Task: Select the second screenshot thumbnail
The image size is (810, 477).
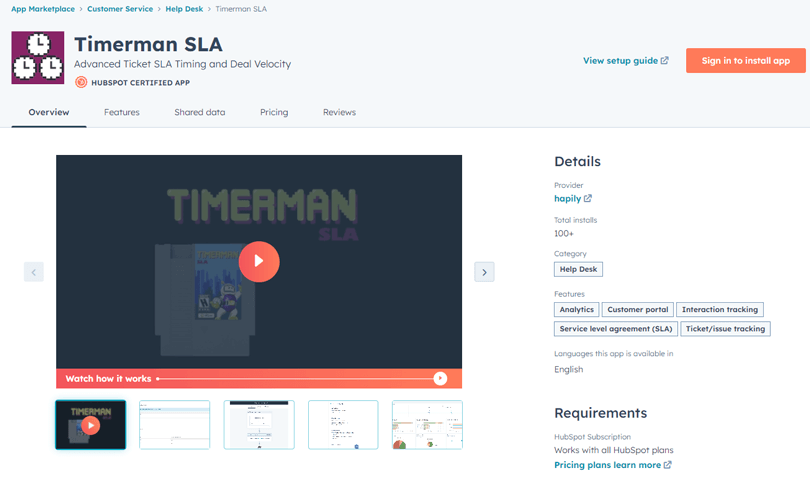Action: point(175,425)
